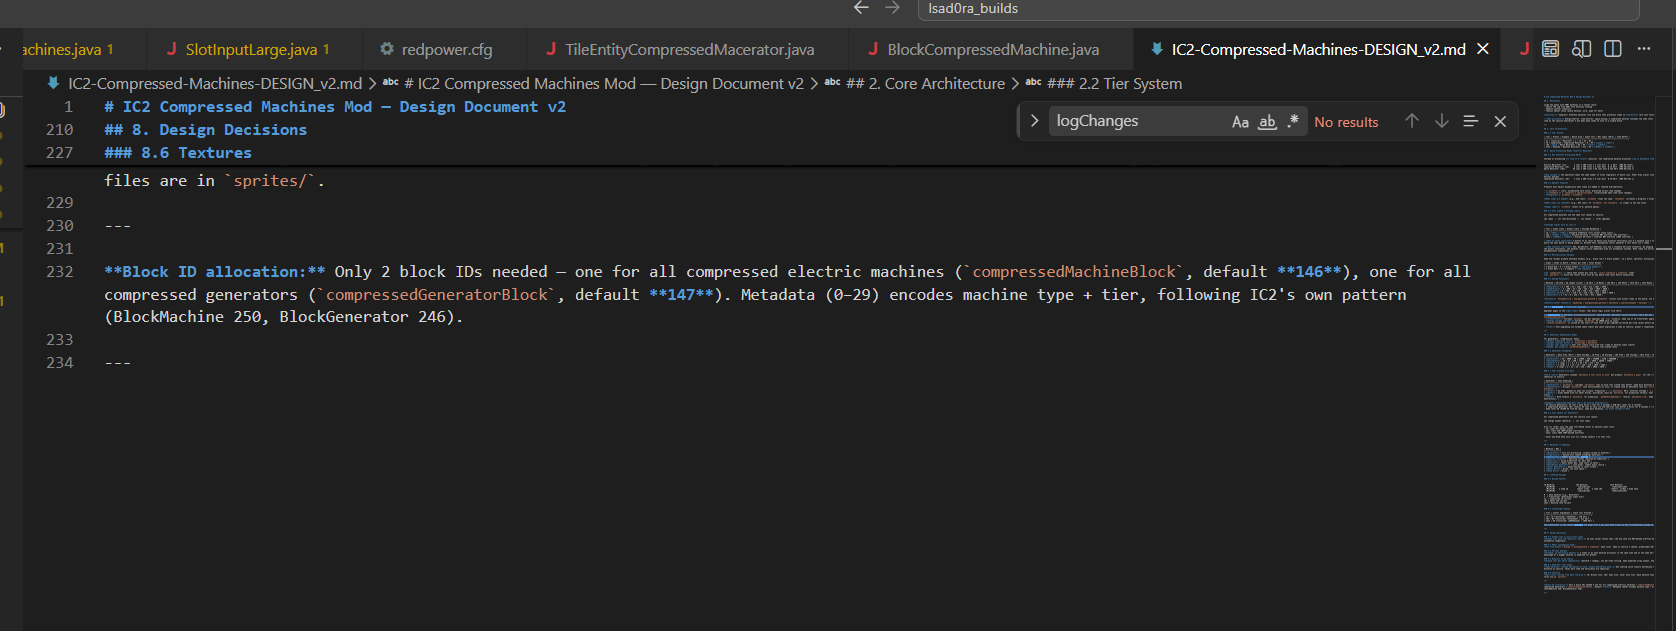The width and height of the screenshot is (1676, 631).
Task: Click the Java icon on TileEntityCompressedMacerator tab
Action: [x=551, y=49]
